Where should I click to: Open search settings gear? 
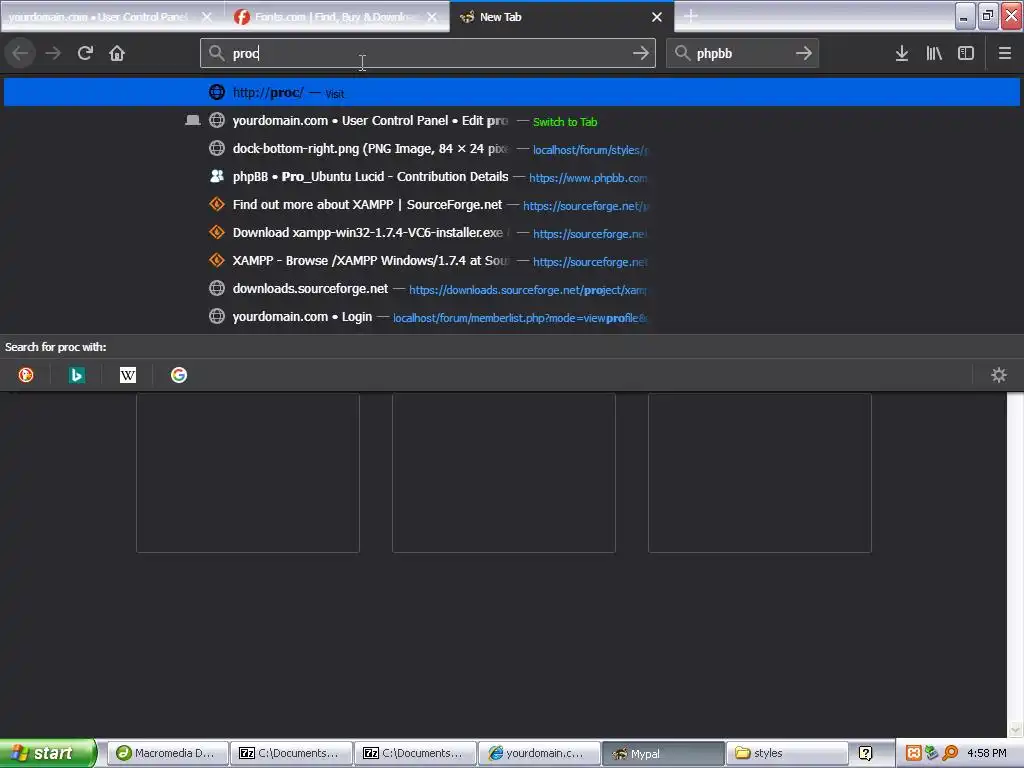[x=999, y=375]
